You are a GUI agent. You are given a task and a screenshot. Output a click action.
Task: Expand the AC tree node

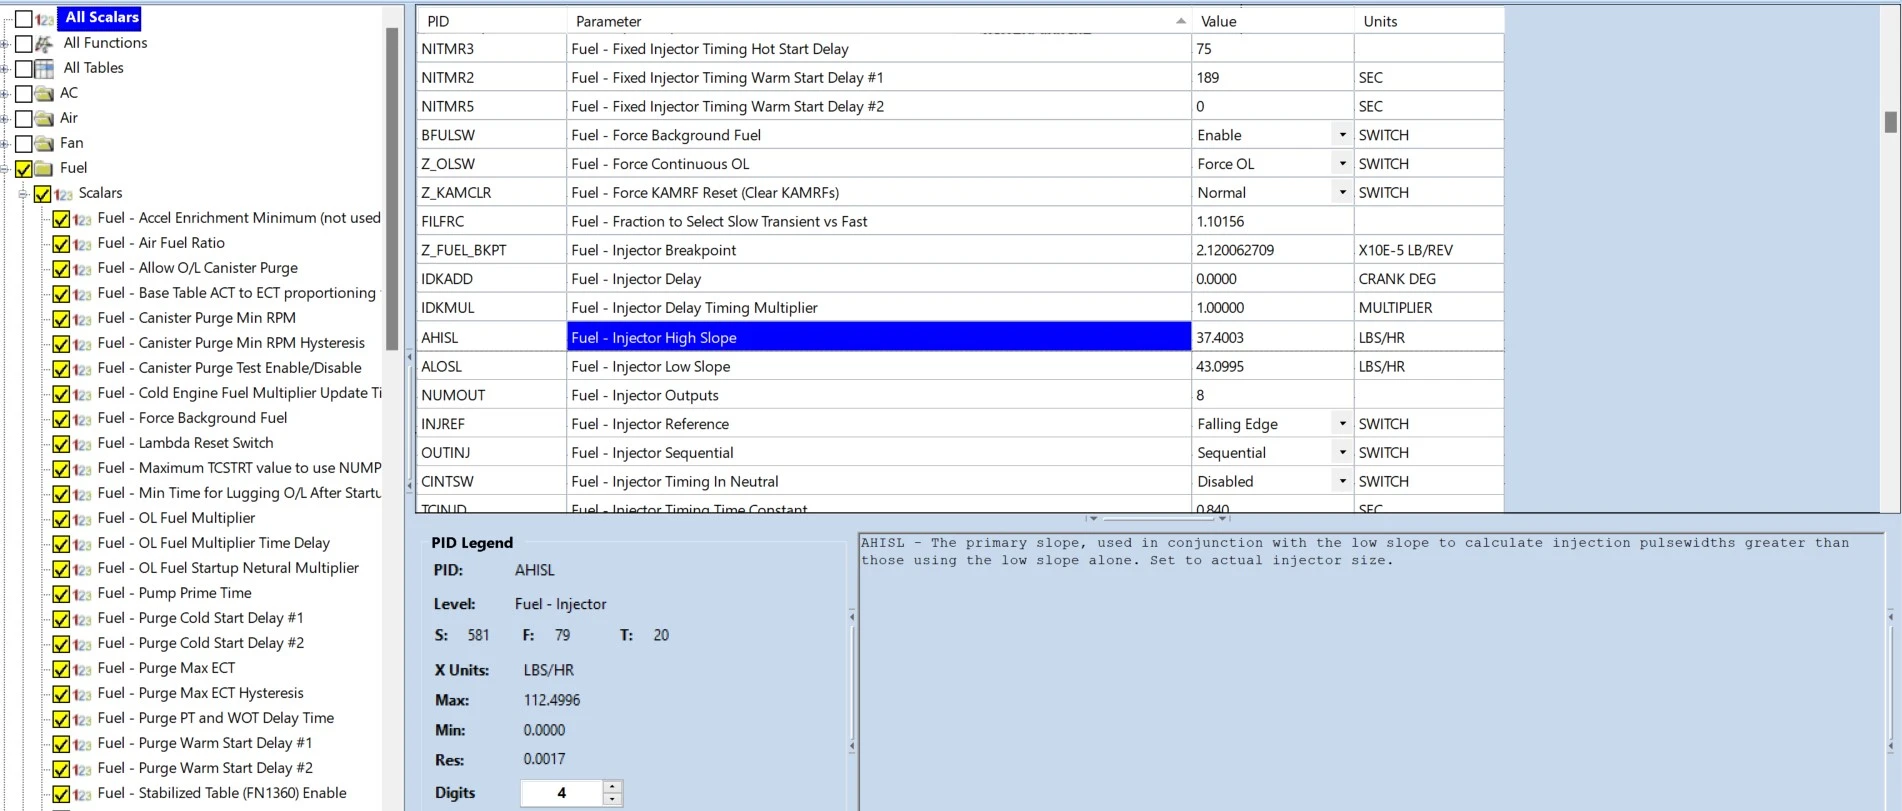coord(5,94)
